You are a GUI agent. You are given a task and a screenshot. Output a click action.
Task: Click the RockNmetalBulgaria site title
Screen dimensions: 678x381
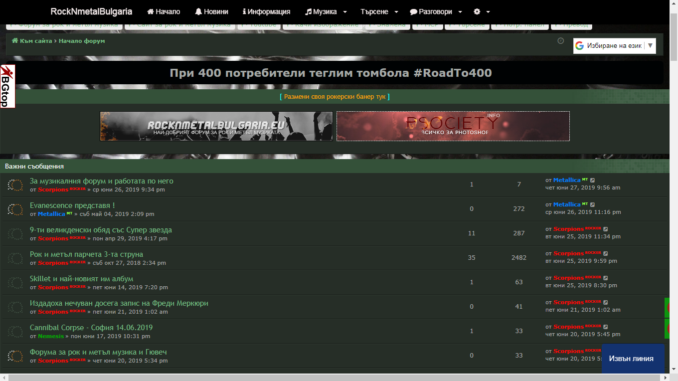[x=91, y=12]
